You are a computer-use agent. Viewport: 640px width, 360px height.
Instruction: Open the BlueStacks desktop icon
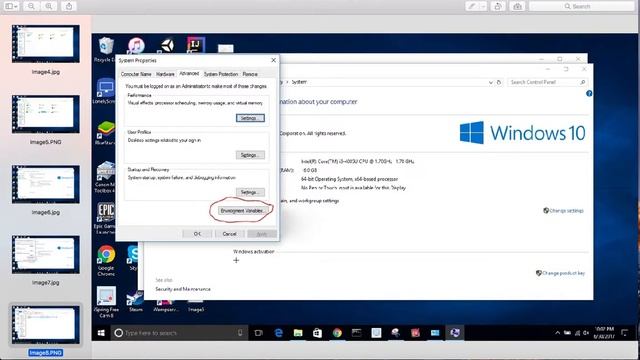105,133
